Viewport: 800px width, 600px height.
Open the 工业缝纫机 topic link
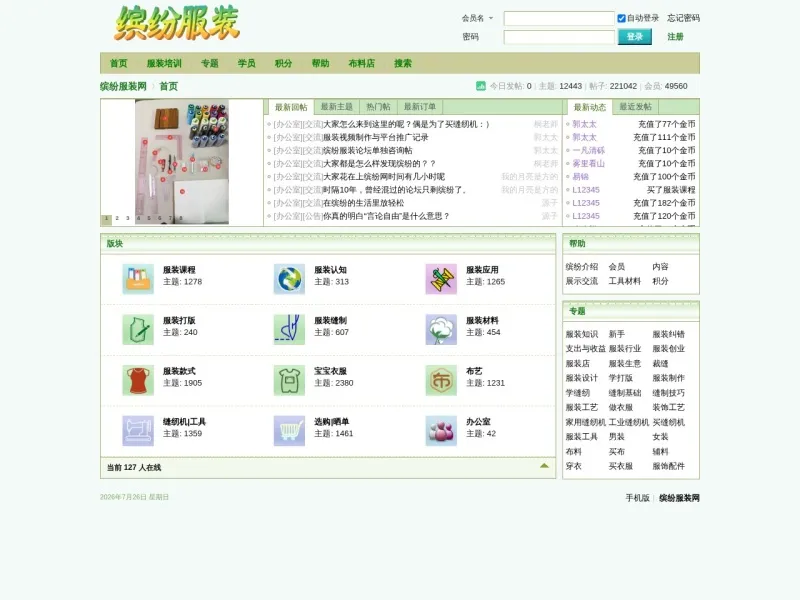[629, 422]
